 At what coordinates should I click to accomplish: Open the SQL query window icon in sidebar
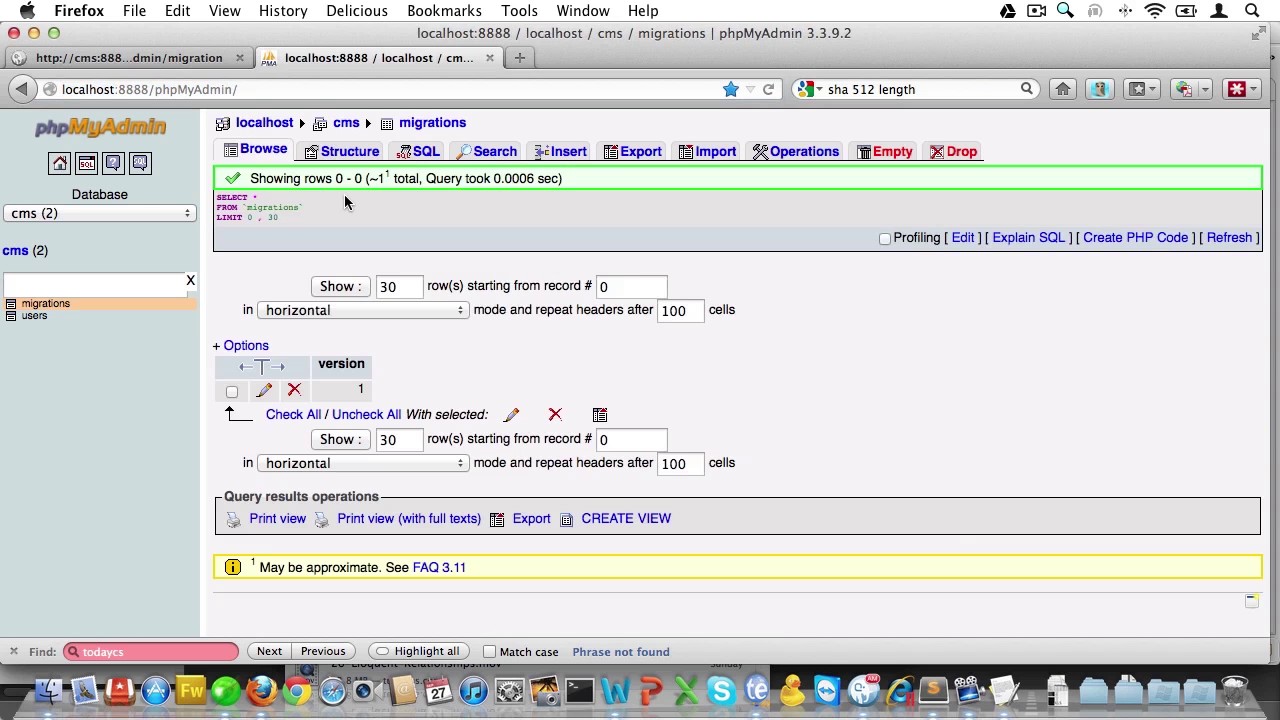87,163
